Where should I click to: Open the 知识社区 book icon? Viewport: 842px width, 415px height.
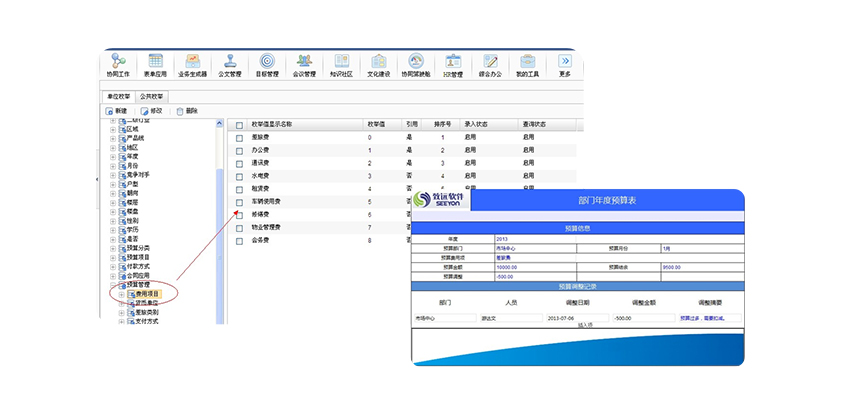342,61
